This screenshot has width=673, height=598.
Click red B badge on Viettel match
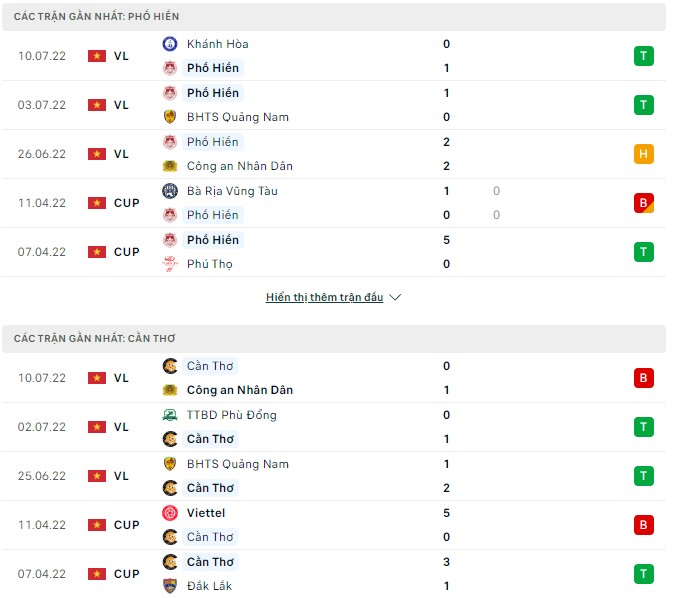643,525
